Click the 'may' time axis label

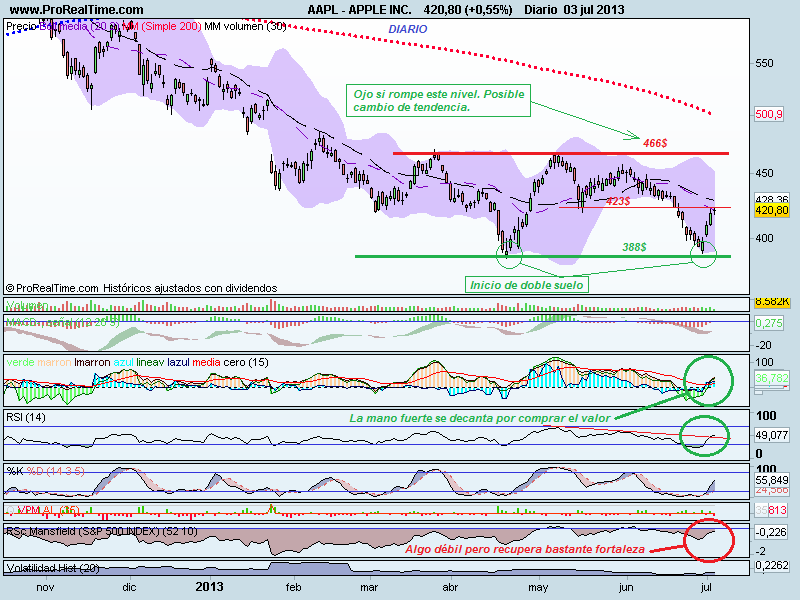(x=538, y=588)
